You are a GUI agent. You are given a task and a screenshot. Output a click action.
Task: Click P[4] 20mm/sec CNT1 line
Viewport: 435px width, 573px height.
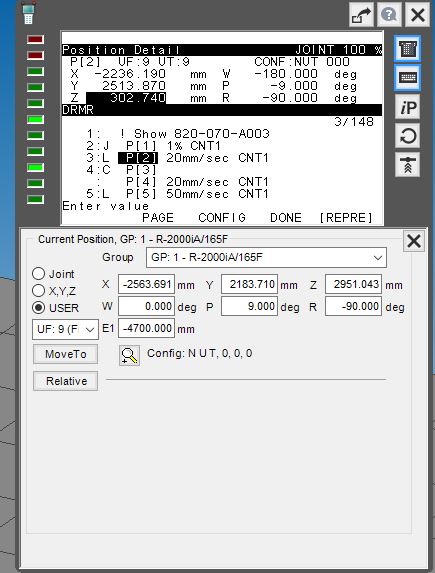pos(197,182)
